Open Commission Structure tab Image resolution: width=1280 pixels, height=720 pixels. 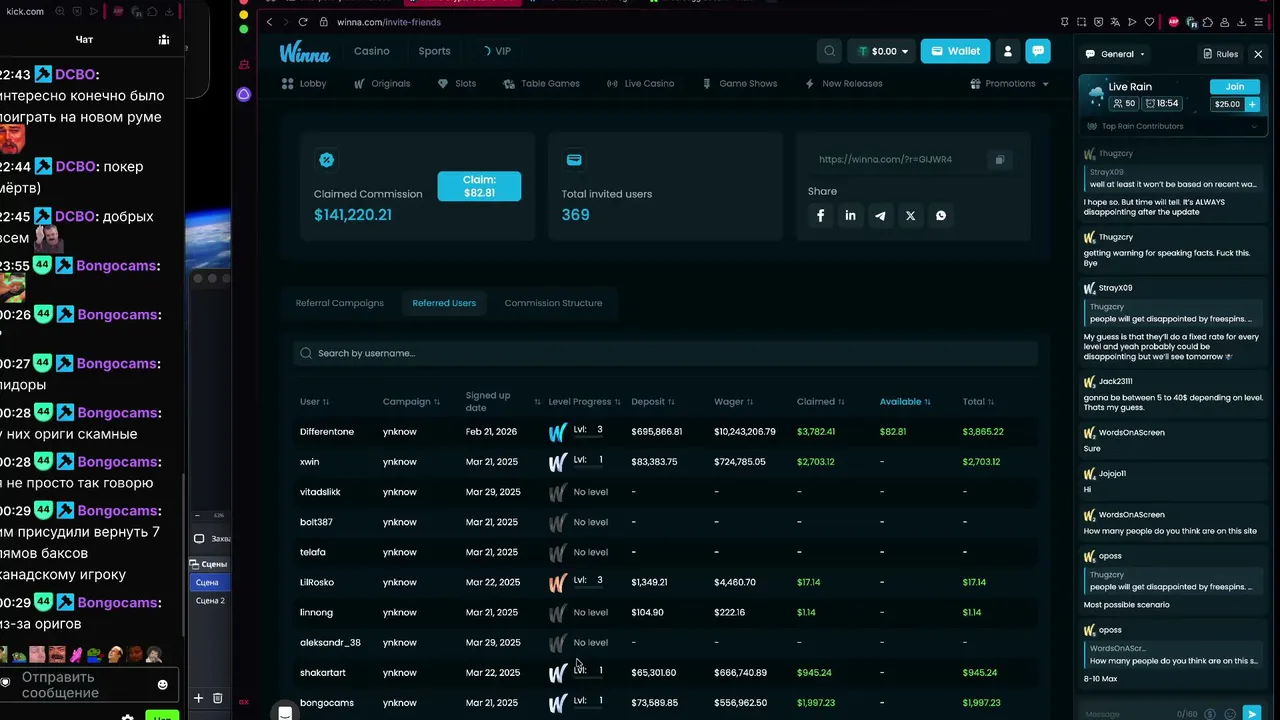pos(553,303)
